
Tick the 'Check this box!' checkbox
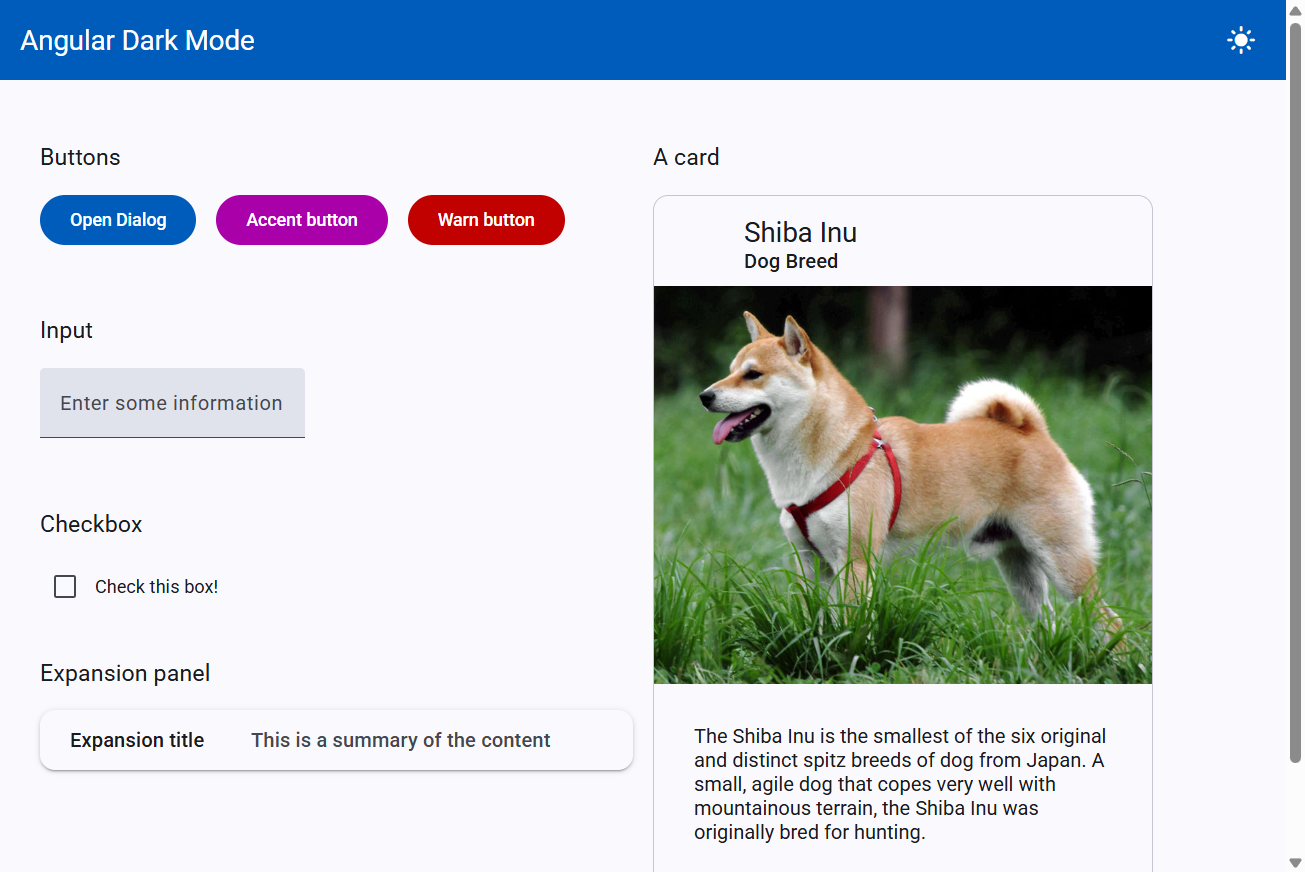pyautogui.click(x=65, y=587)
